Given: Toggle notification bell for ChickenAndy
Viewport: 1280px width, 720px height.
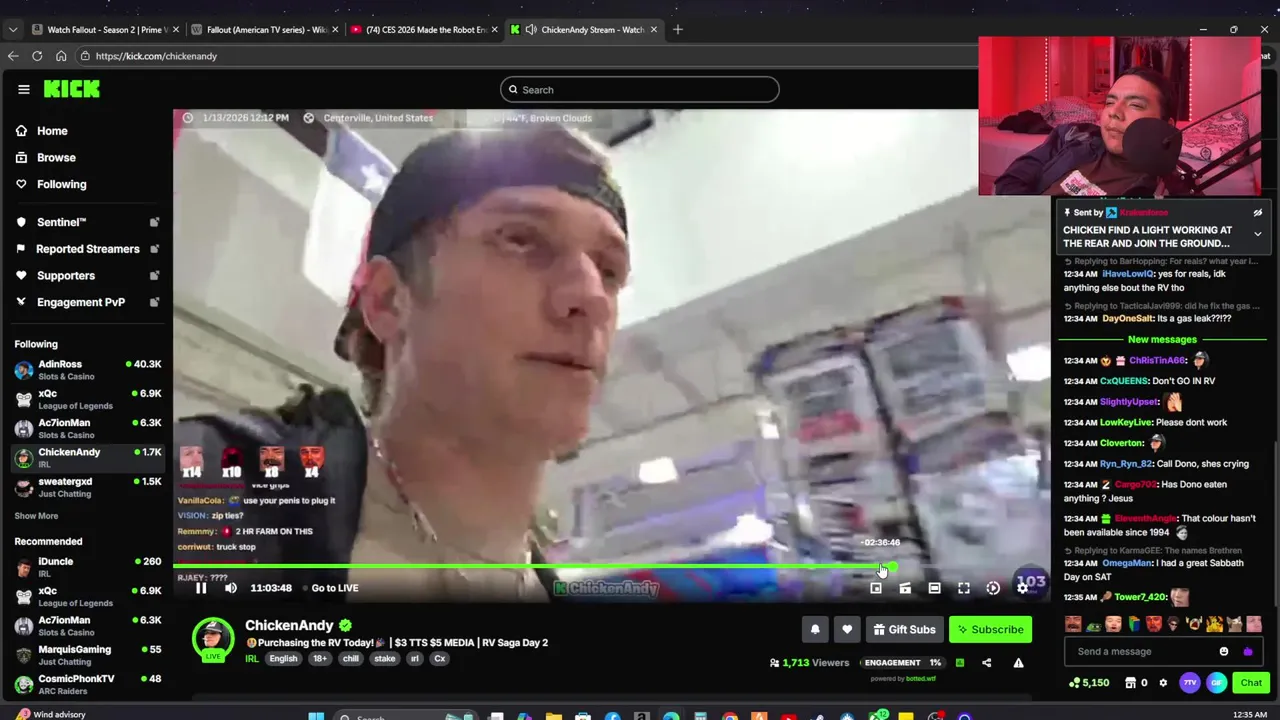Looking at the screenshot, I should click(x=815, y=629).
